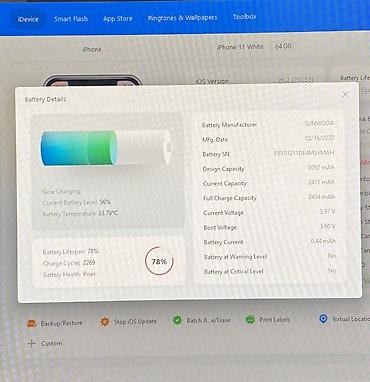Click the iPhone label above device image
The image size is (370, 382).
coord(92,50)
